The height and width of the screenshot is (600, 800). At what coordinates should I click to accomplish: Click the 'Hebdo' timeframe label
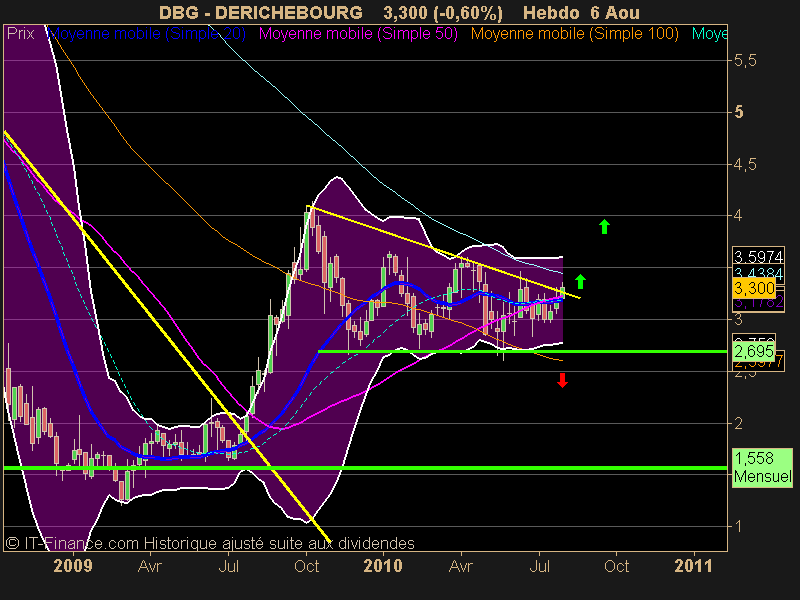tap(553, 12)
